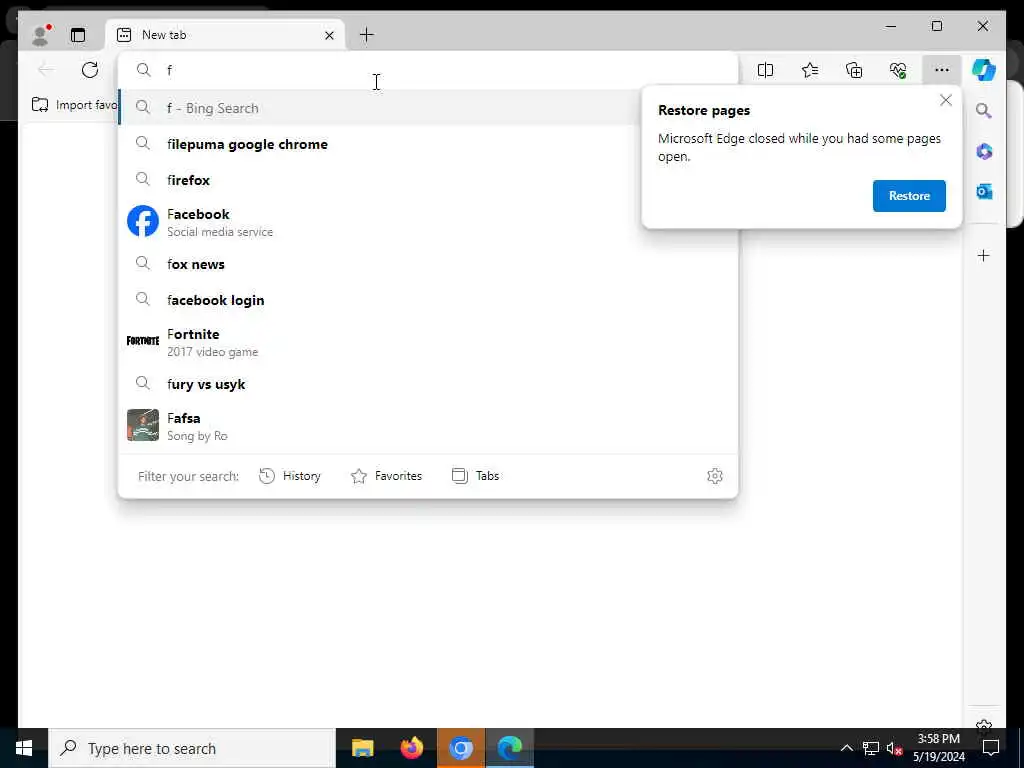Choose 'facebook login' suggestion
The width and height of the screenshot is (1024, 768).
[x=428, y=300]
